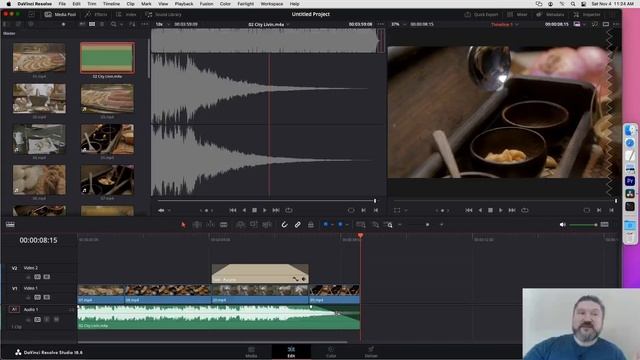Stop playback in the source viewer
This screenshot has height=360, width=640.
[x=254, y=210]
